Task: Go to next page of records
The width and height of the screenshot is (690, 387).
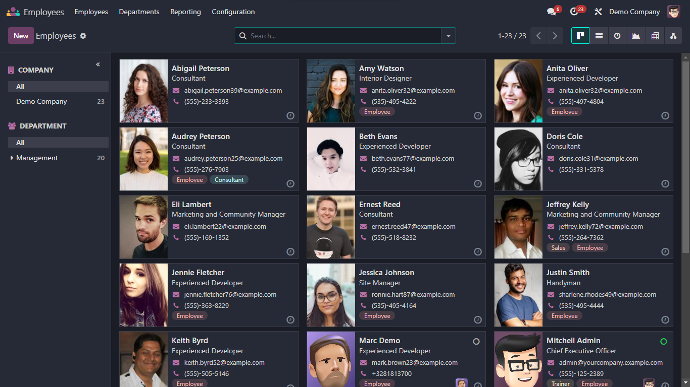Action: pyautogui.click(x=555, y=36)
